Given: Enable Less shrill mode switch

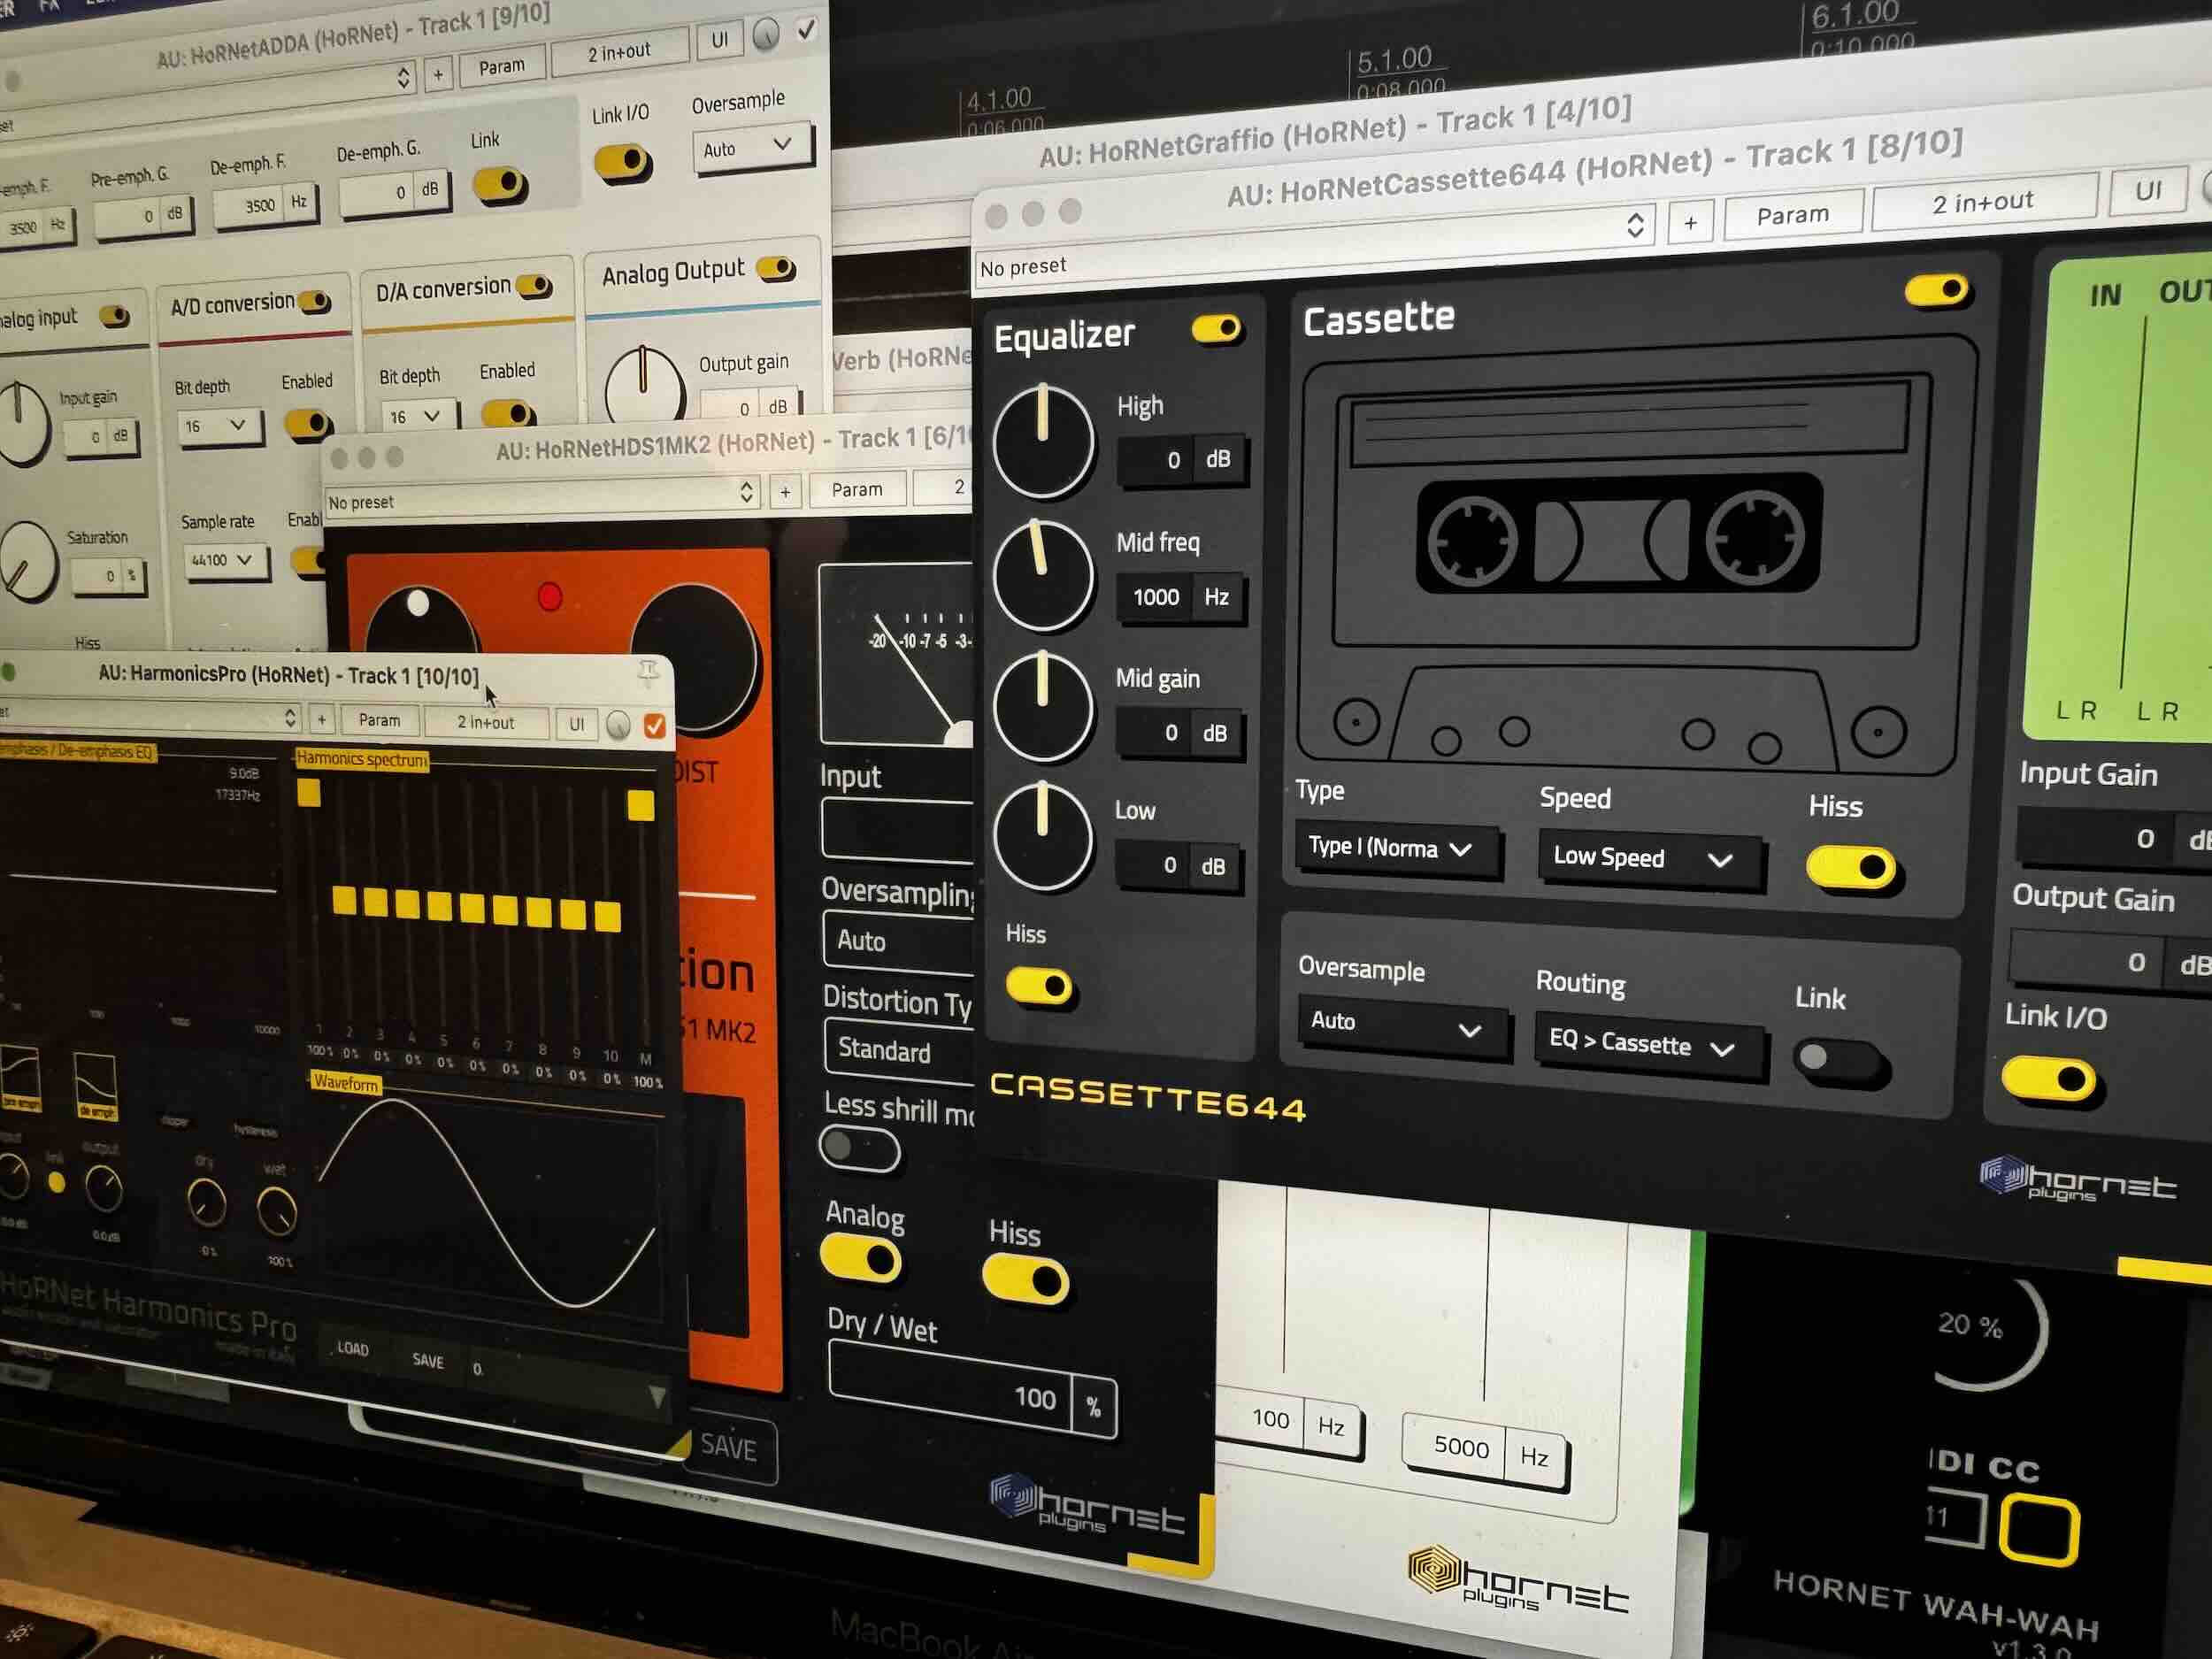Looking at the screenshot, I should pos(859,1148).
